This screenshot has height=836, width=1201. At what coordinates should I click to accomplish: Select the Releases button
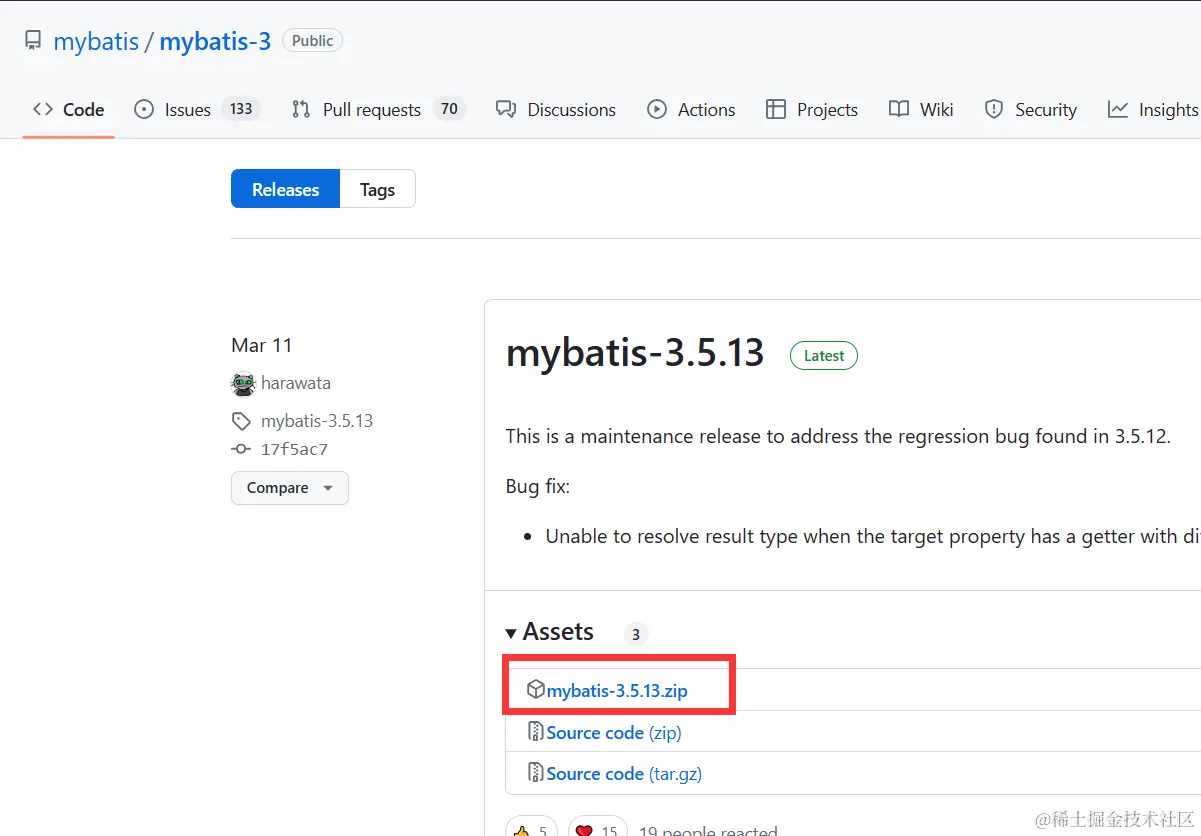pos(285,189)
